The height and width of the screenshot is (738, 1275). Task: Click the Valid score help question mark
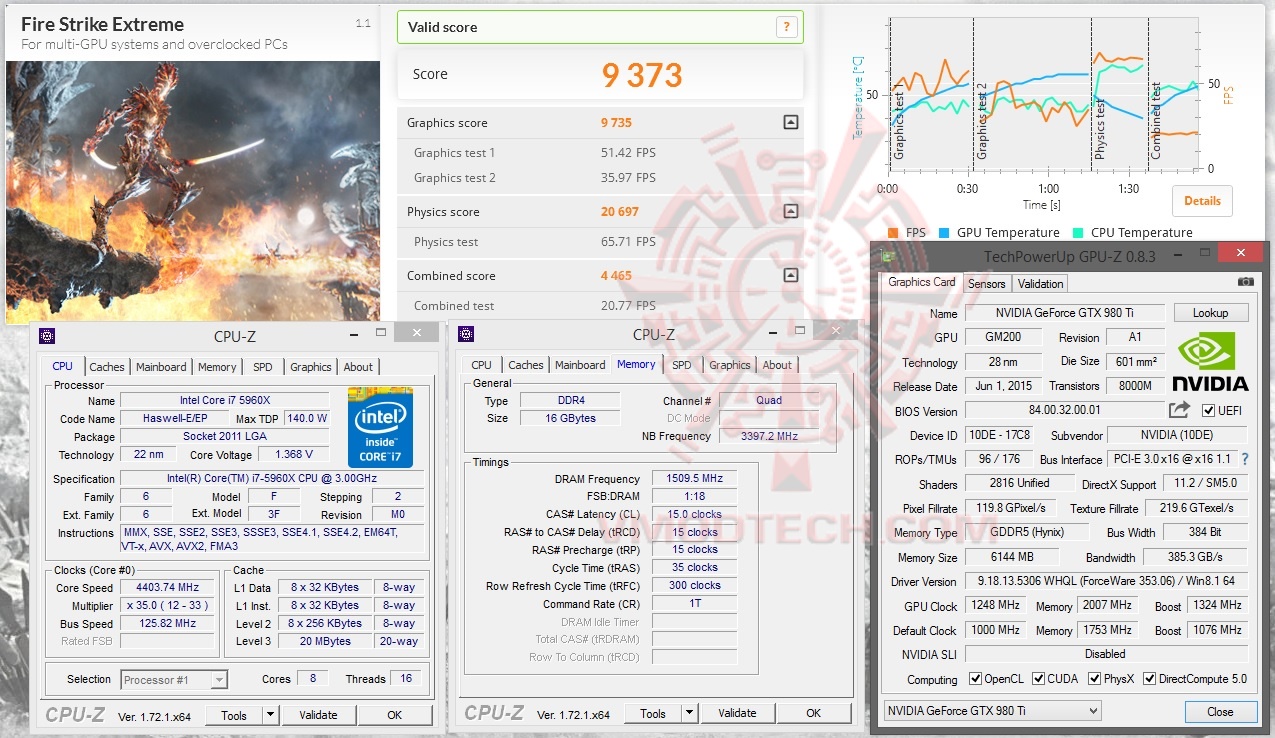(x=787, y=27)
